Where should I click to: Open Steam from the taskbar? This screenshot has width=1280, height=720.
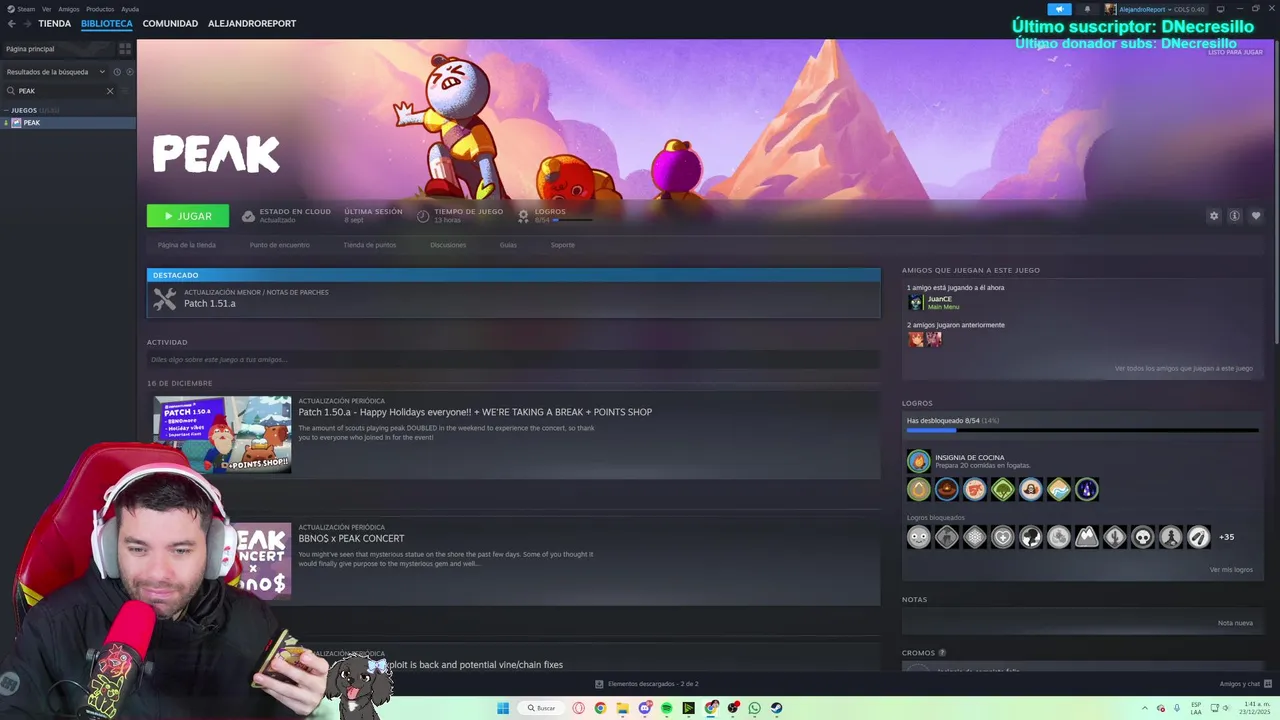pos(777,708)
